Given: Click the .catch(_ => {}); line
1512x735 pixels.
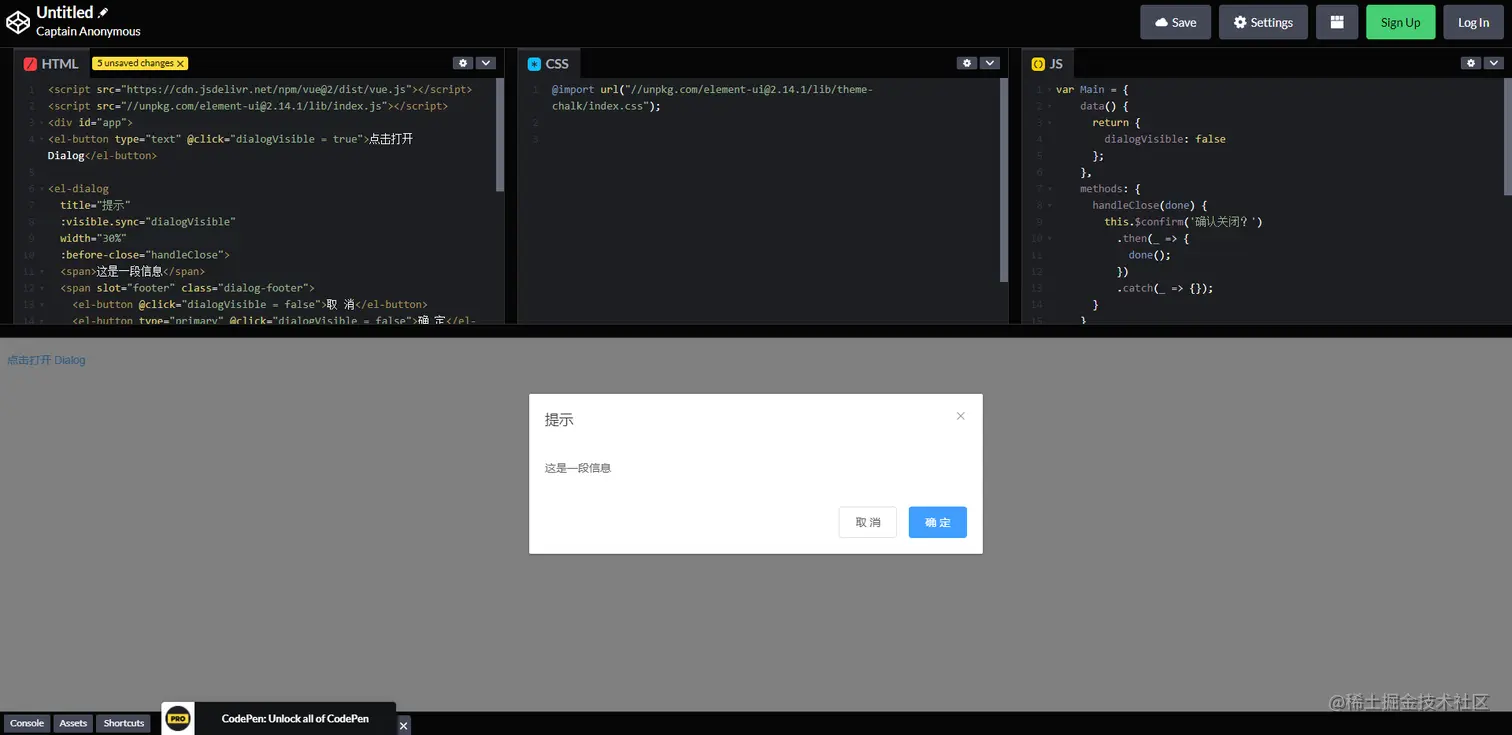Looking at the screenshot, I should tap(1165, 288).
